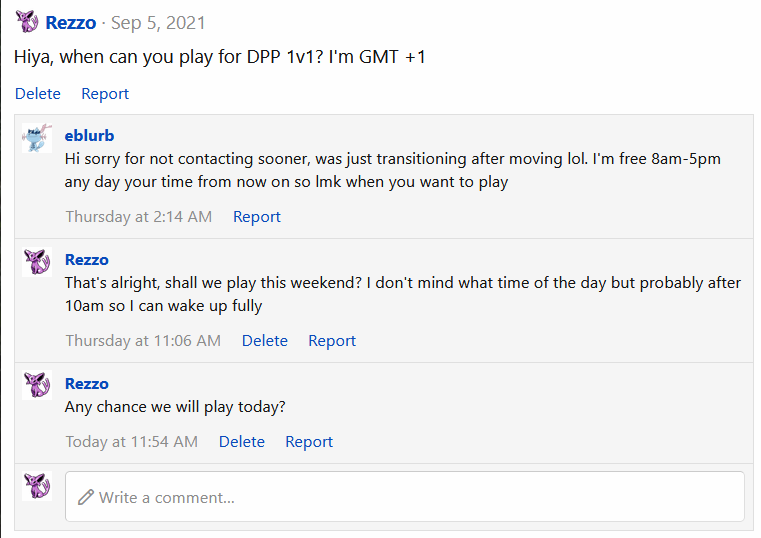
Task: Click the pencil icon in comment box
Action: pos(85,497)
